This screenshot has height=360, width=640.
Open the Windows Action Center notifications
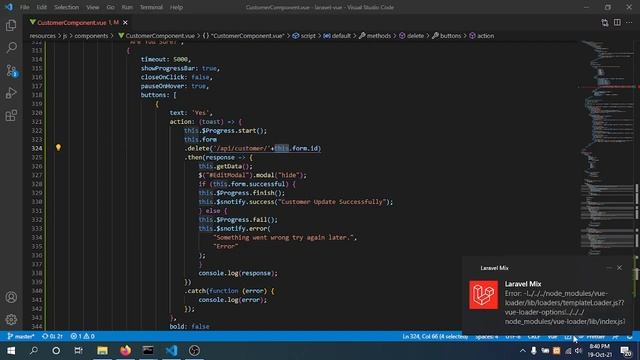pyautogui.click(x=626, y=351)
